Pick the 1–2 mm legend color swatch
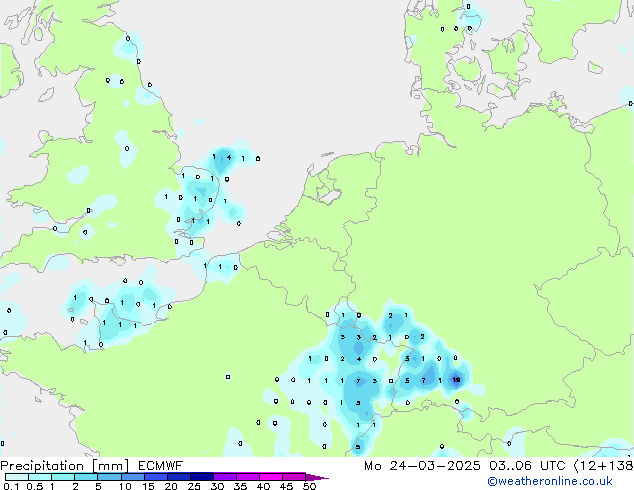Image resolution: width=634 pixels, height=490 pixels. 63,477
